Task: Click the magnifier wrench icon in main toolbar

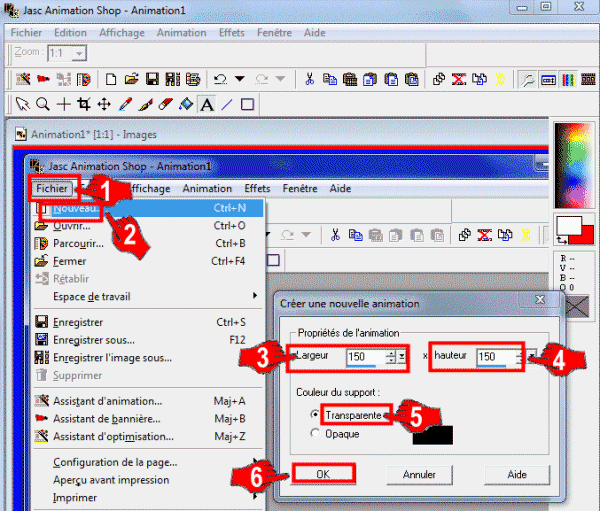Action: click(528, 80)
